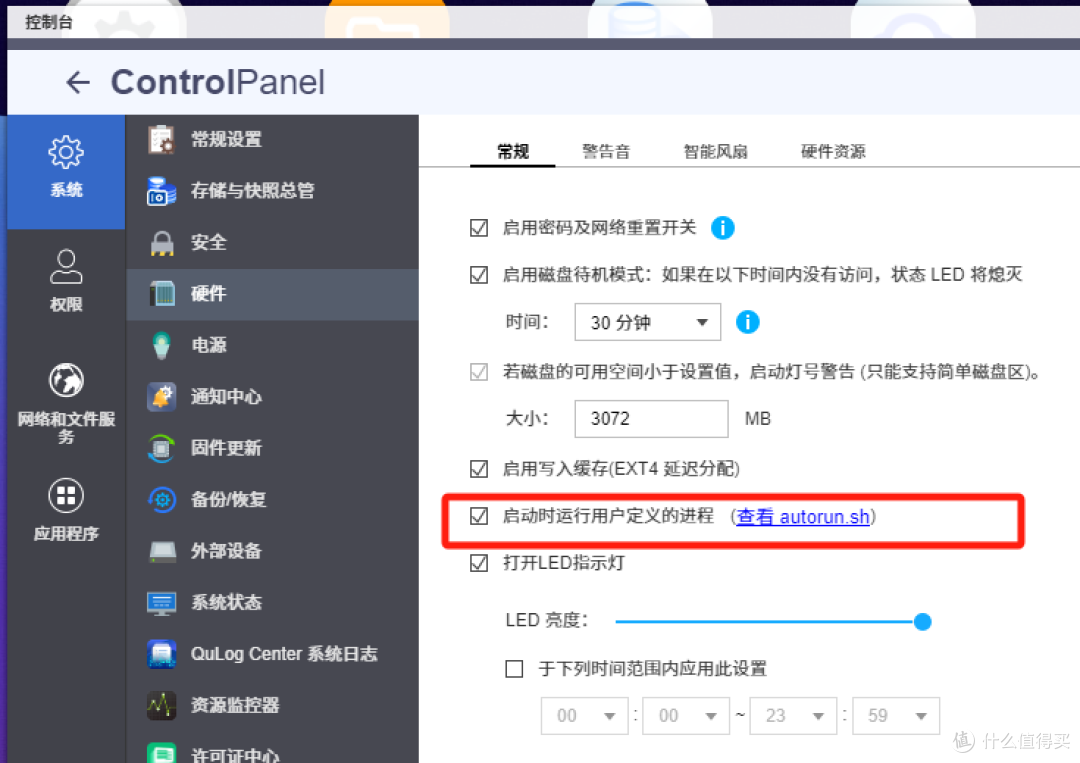Screen dimensions: 1080x763
Task: Open the end minute 59 dropdown
Action: 896,715
